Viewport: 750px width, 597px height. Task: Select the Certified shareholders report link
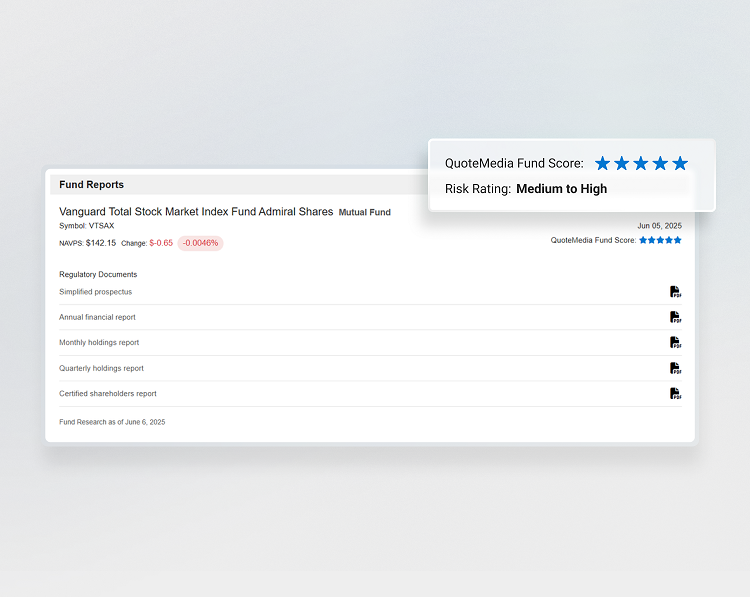point(108,394)
